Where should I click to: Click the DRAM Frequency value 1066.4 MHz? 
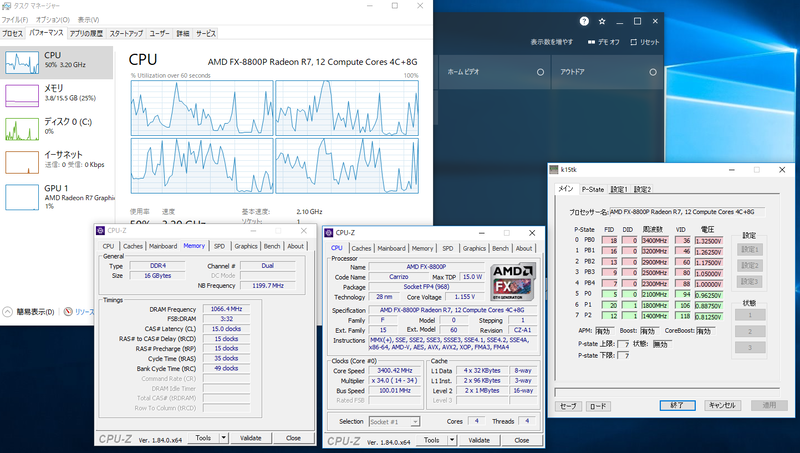pyautogui.click(x=227, y=309)
